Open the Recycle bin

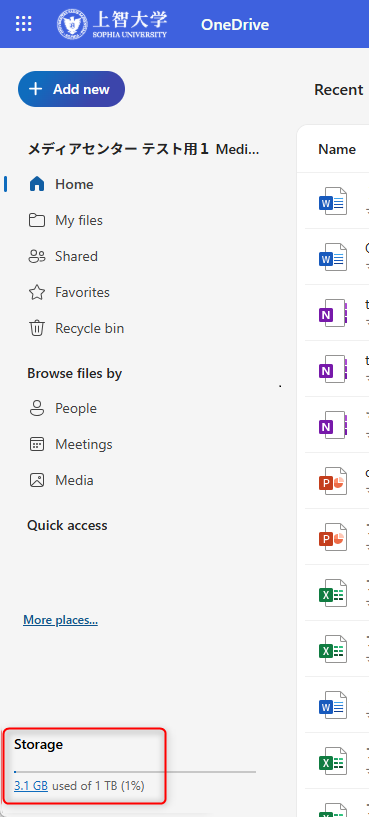pos(76,328)
